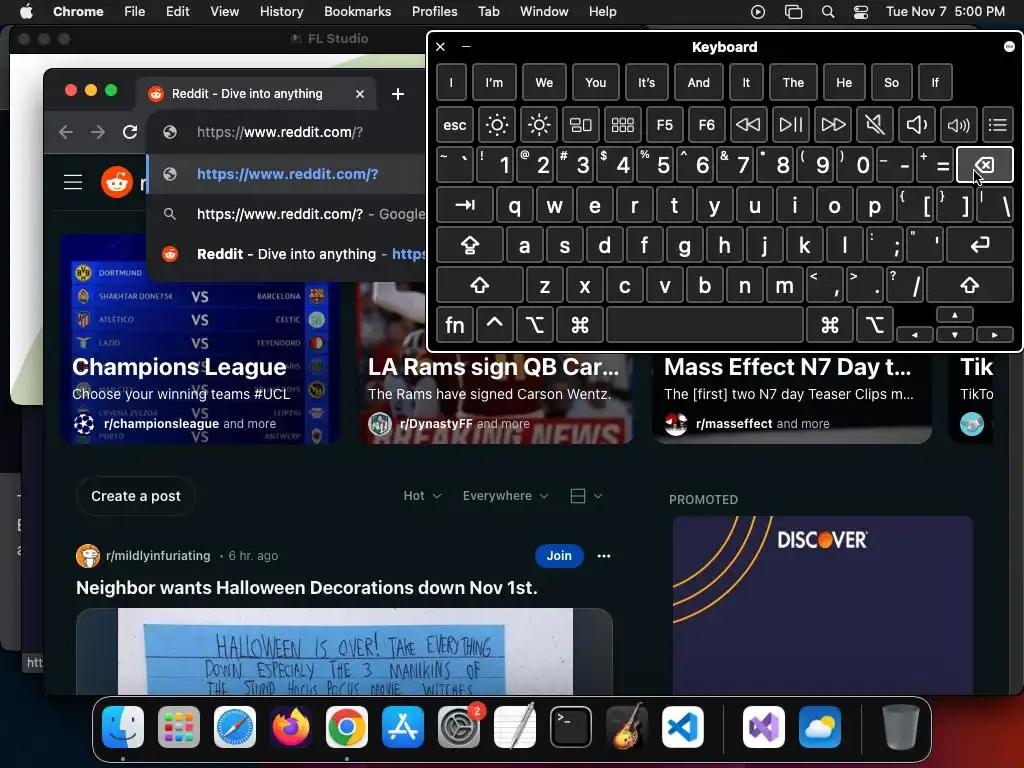Screen dimensions: 1024x768
Task: Click the tab key on virtual keyboard
Action: [x=464, y=205]
